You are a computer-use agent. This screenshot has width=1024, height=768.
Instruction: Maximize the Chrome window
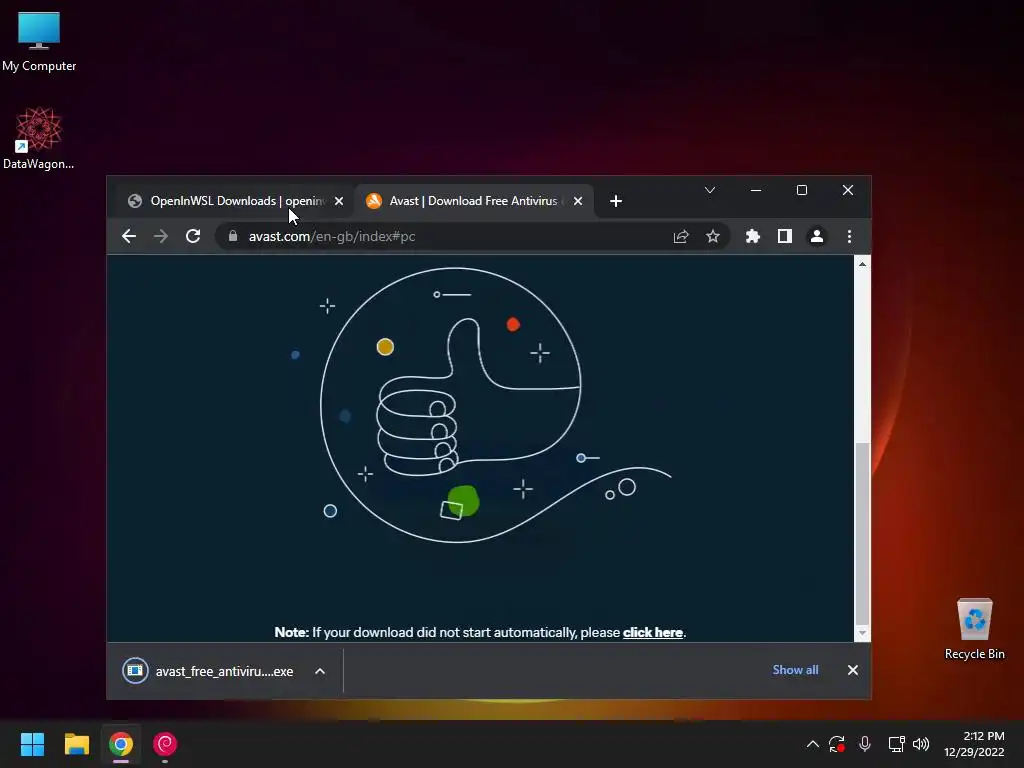point(802,190)
